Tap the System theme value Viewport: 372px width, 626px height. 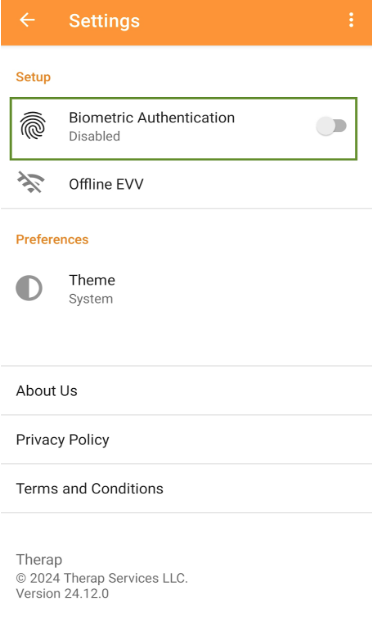tap(91, 299)
